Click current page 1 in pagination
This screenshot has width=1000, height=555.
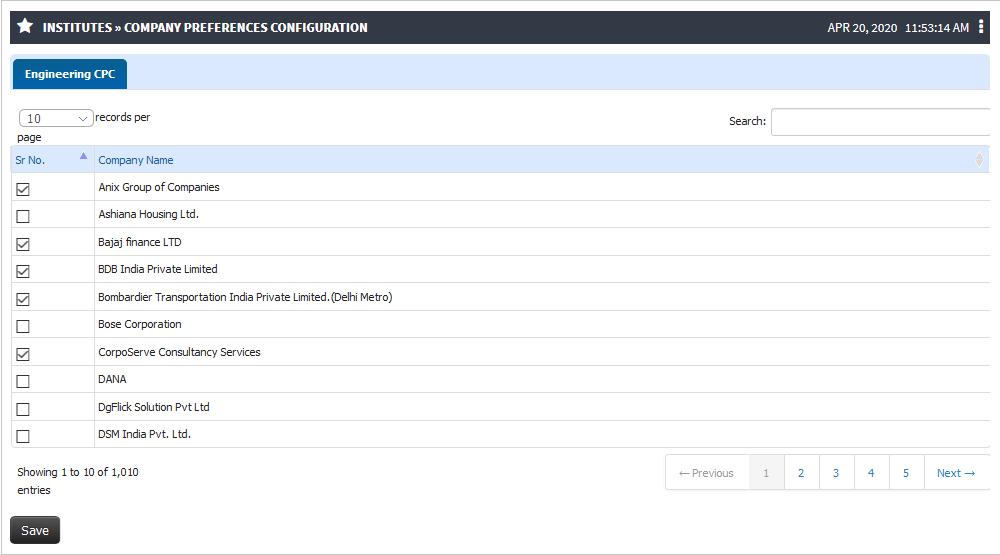pyautogui.click(x=767, y=473)
